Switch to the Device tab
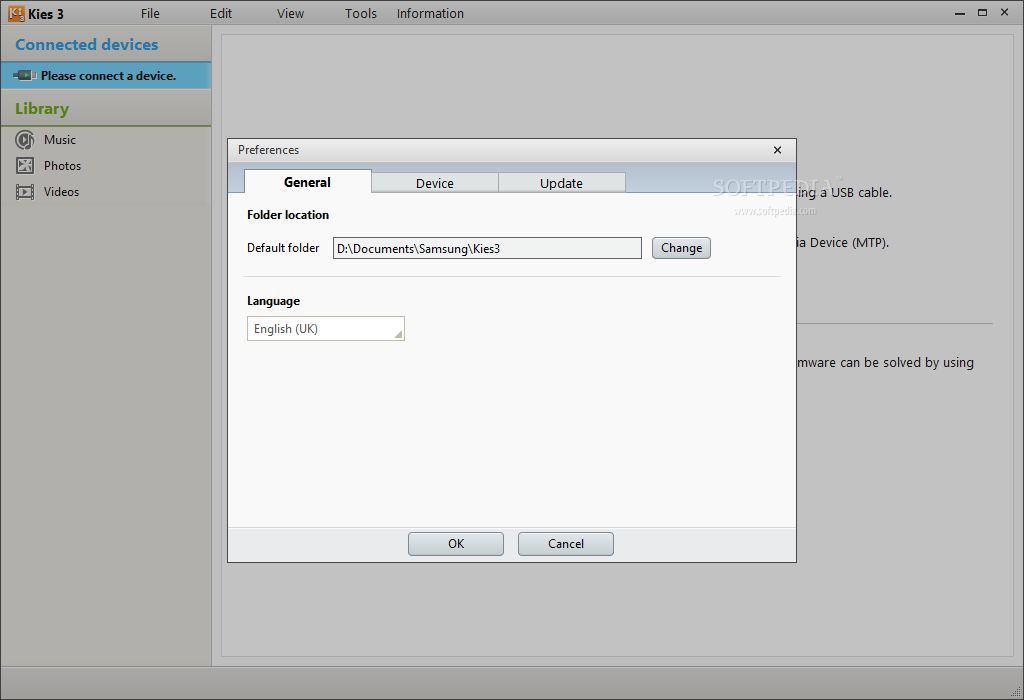Screen dimensions: 1024x700 [x=435, y=183]
